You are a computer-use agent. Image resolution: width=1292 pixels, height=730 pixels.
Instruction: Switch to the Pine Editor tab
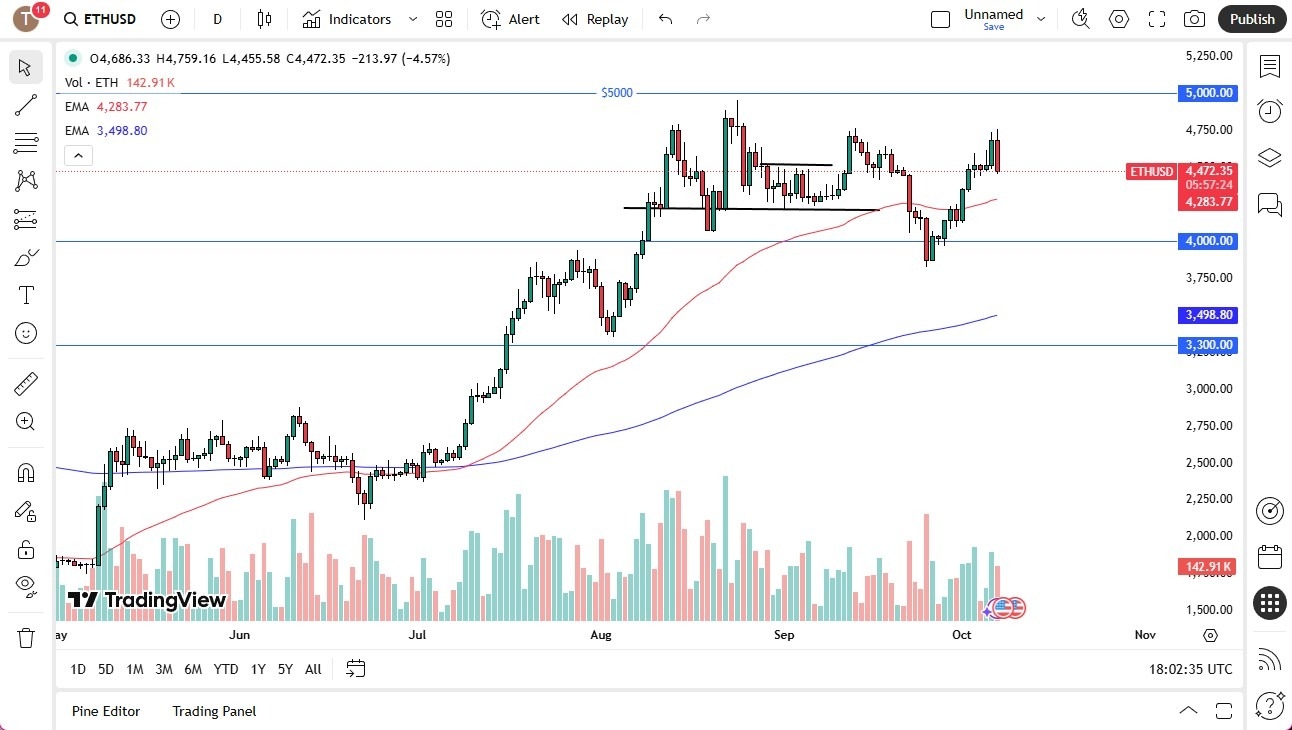click(106, 711)
